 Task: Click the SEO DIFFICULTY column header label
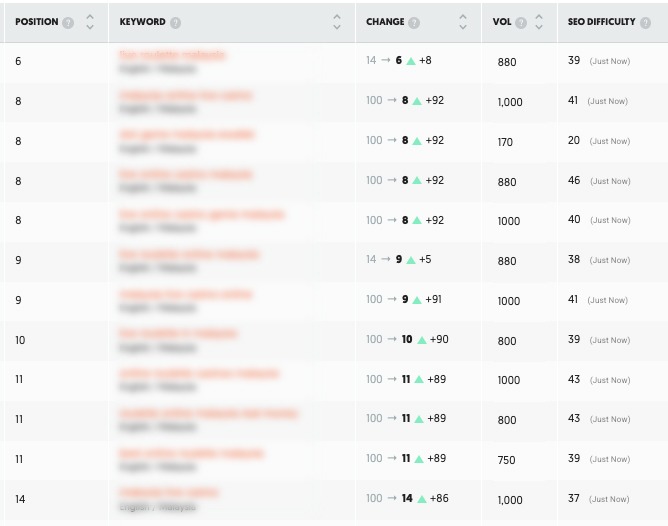(x=602, y=22)
